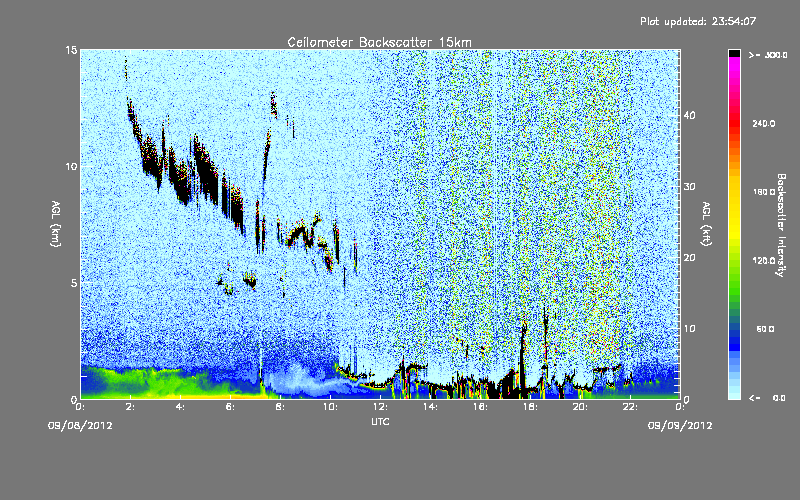The image size is (800, 500).
Task: Click the '14:' hour tick label
Action: point(430,407)
